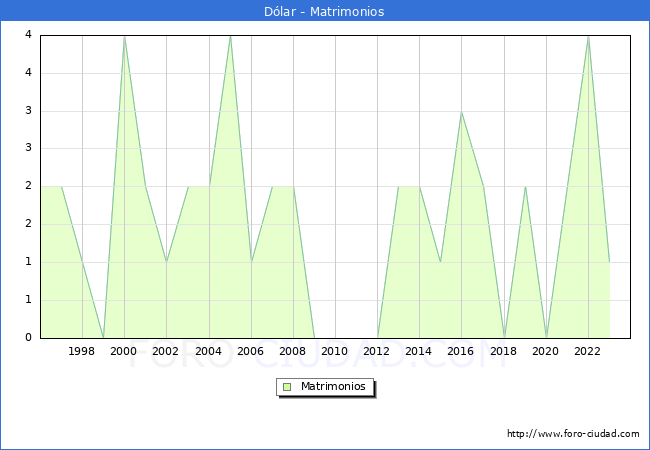Click the 2010 year on the axis
650x450 pixels.
[x=335, y=351]
